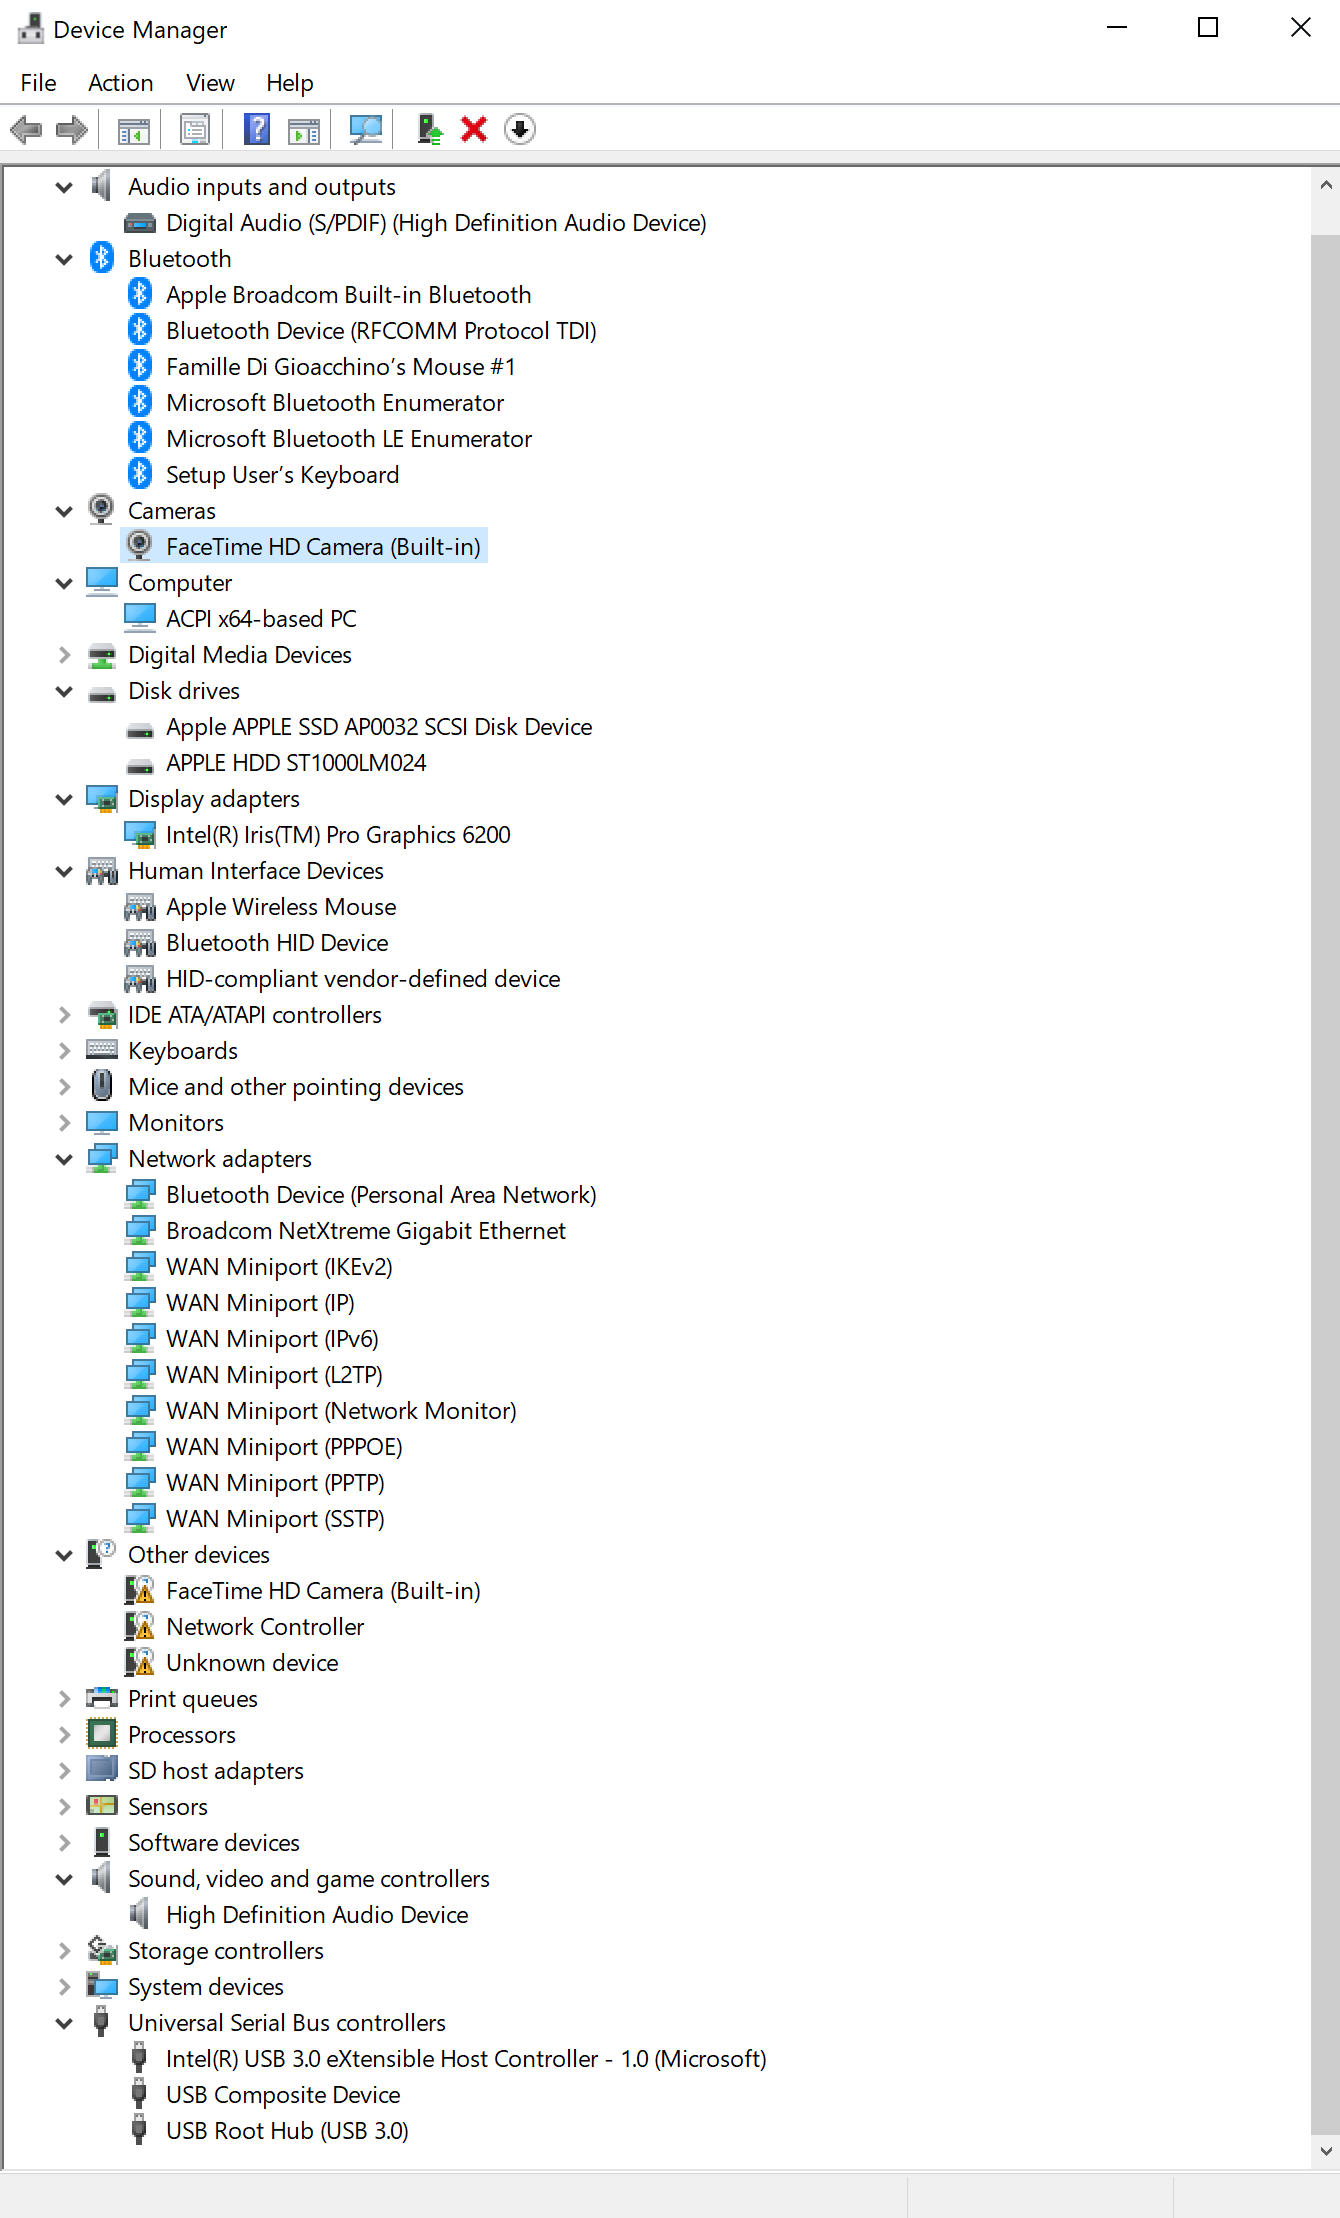Click the scrollbar down arrow
This screenshot has width=1340, height=2218.
(x=1325, y=2151)
